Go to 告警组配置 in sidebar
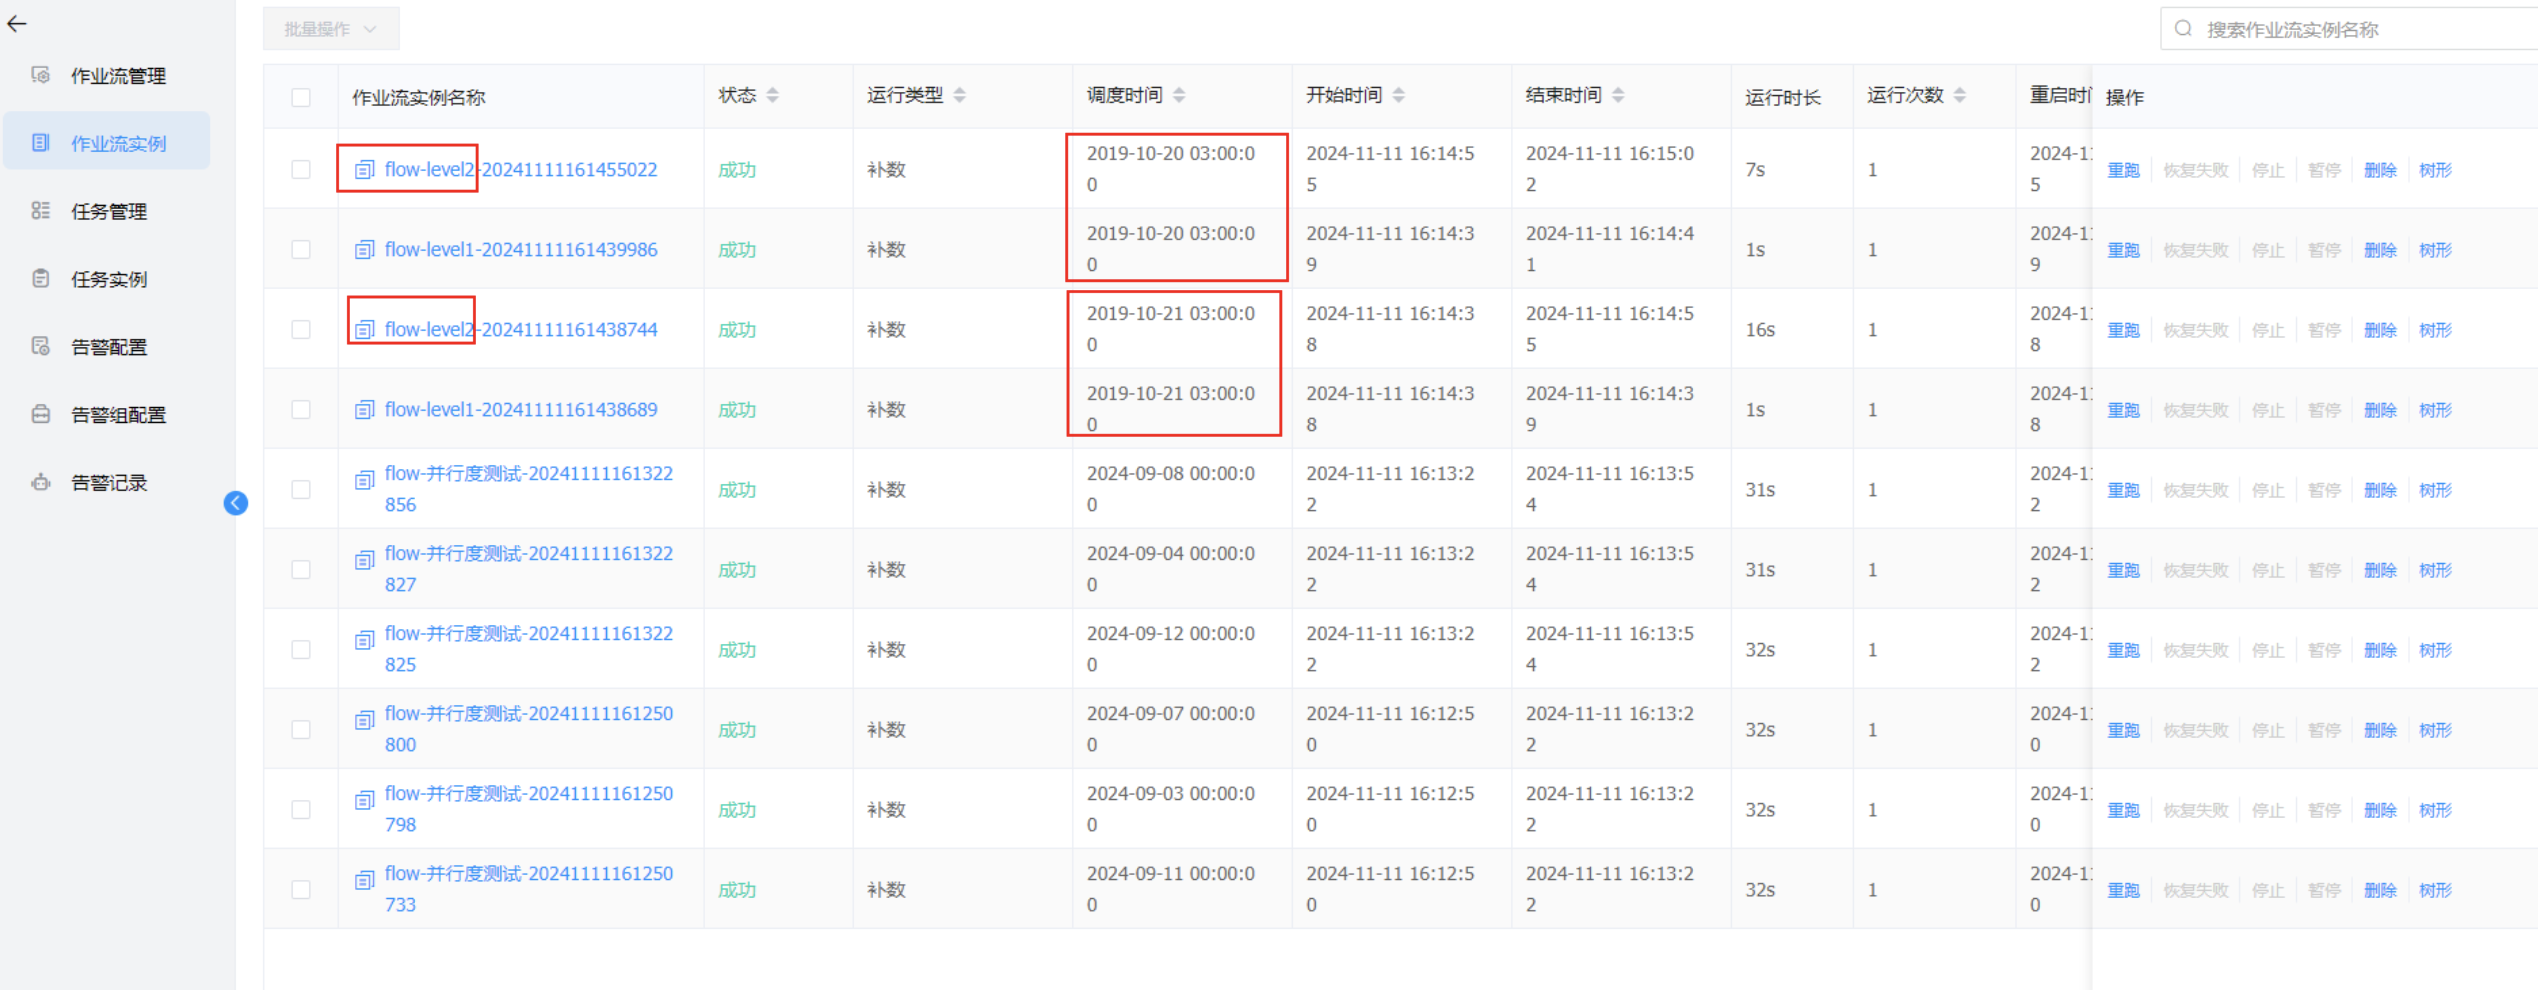 [x=118, y=415]
